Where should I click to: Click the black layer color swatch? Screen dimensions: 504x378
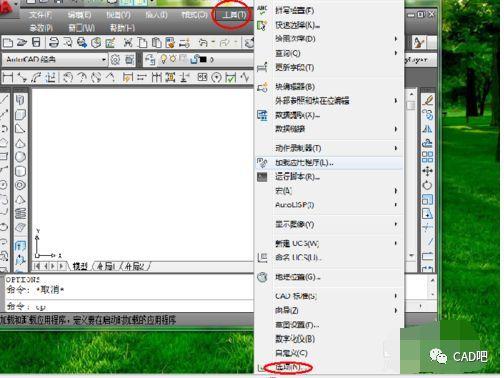[203, 60]
